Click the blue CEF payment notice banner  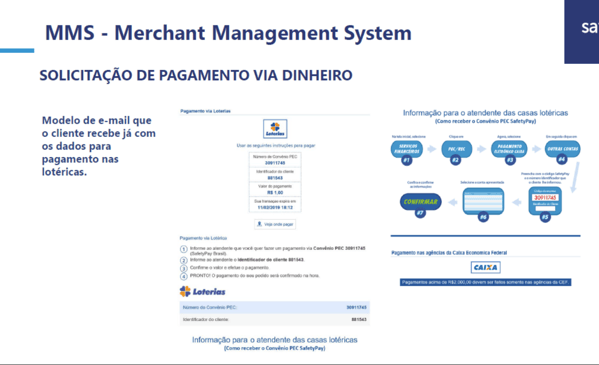tap(486, 282)
